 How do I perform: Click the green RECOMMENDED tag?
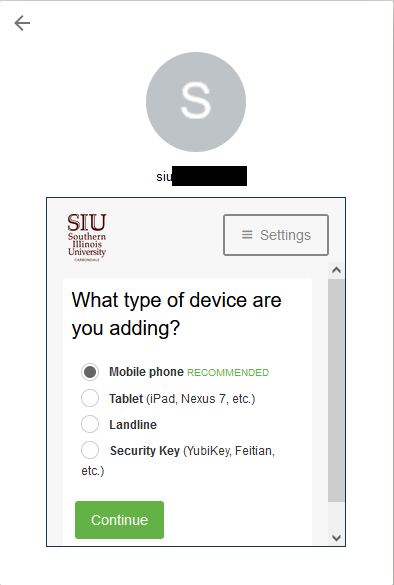pos(228,373)
